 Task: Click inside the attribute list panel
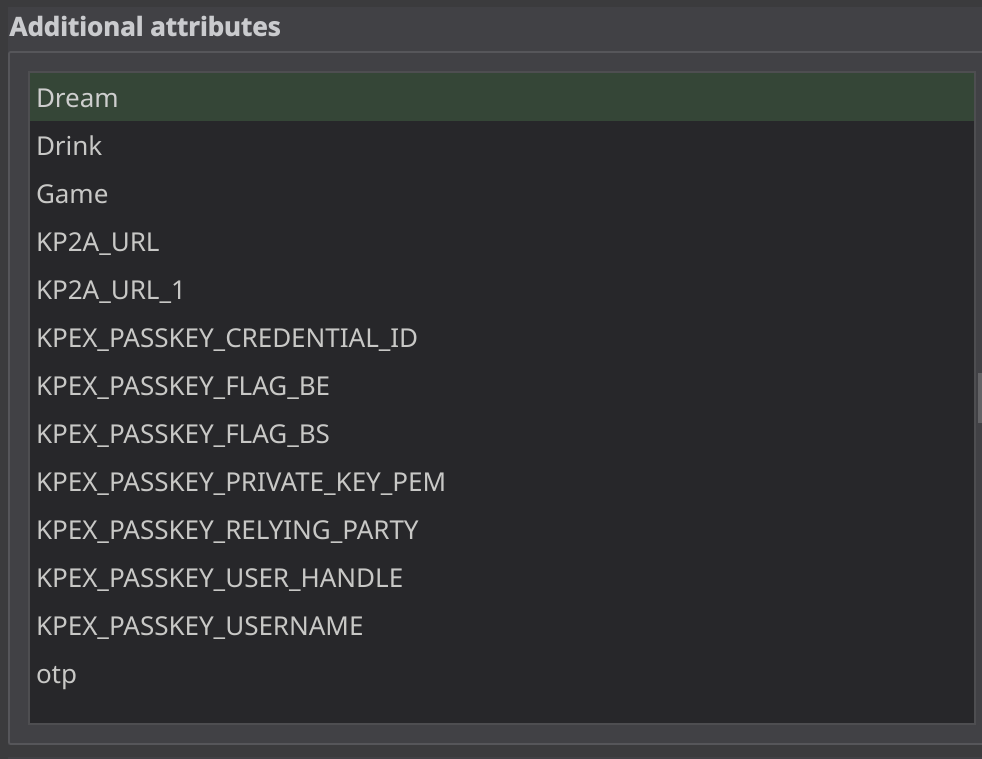click(500, 400)
